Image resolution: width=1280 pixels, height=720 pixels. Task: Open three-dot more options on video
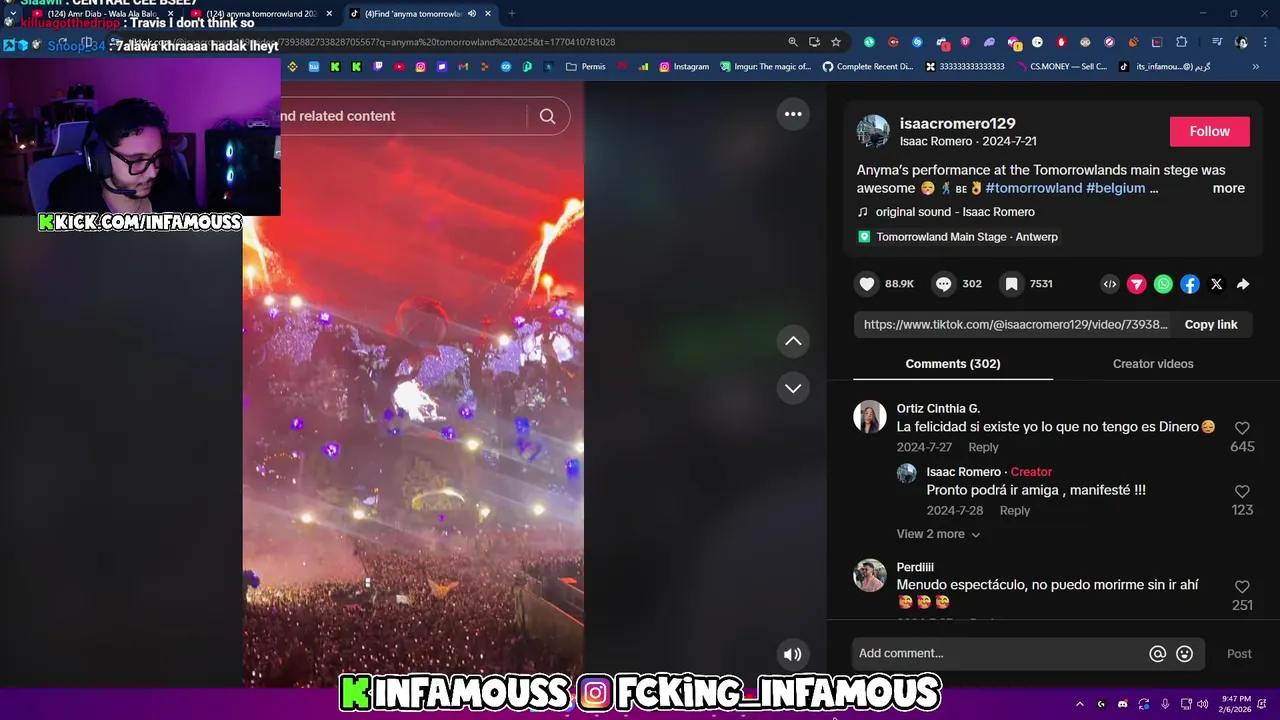click(793, 114)
